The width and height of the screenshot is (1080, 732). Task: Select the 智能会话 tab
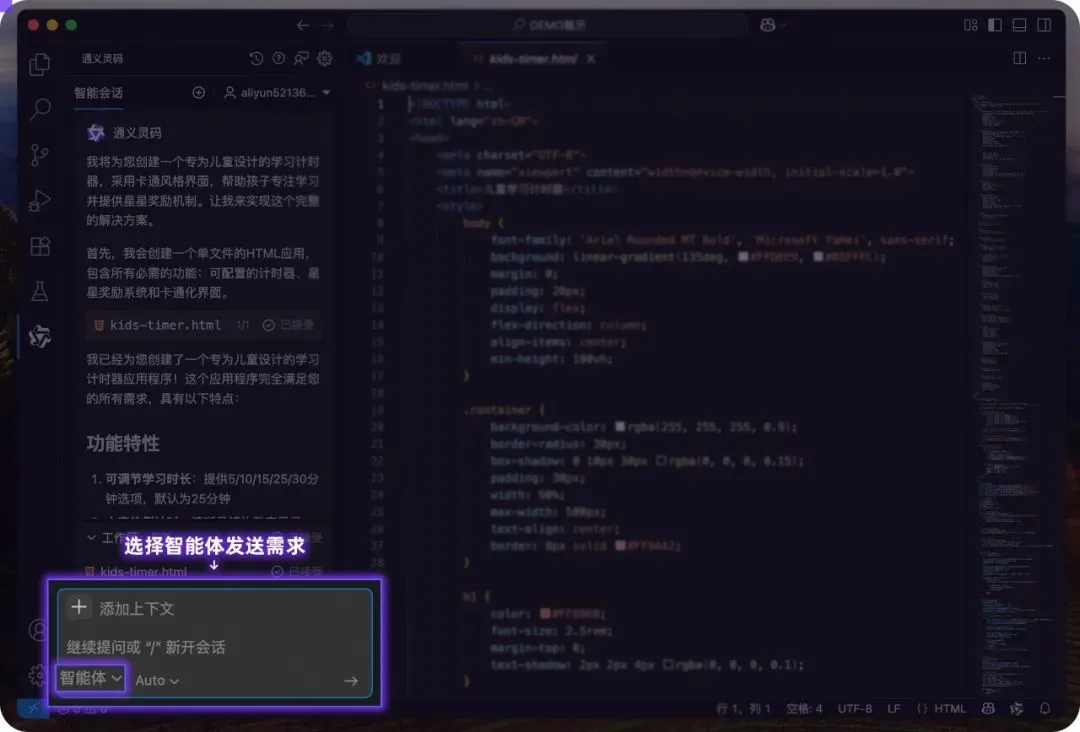point(98,93)
